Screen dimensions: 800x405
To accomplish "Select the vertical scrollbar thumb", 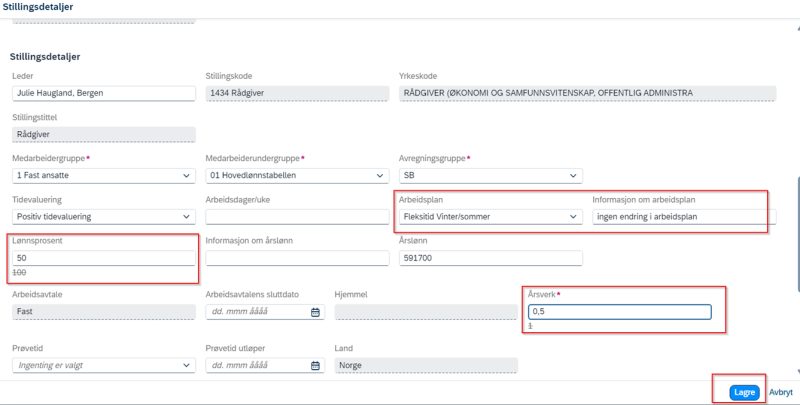I will tap(797, 235).
